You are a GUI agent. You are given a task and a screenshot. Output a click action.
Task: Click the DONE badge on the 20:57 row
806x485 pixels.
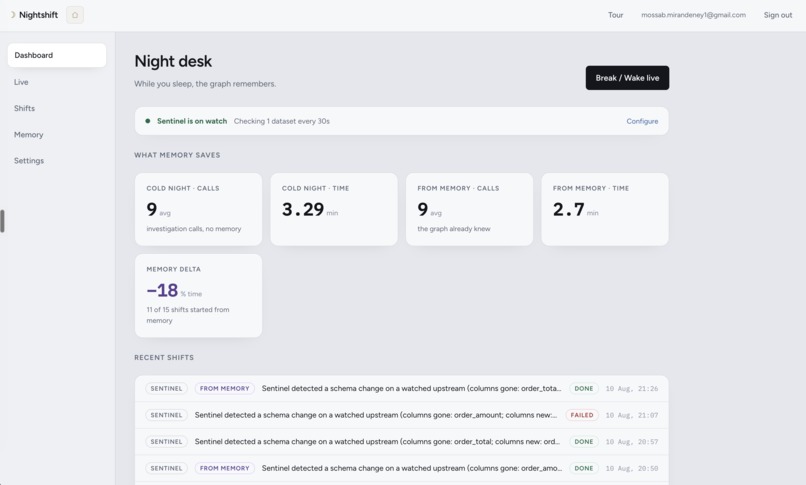pos(583,442)
